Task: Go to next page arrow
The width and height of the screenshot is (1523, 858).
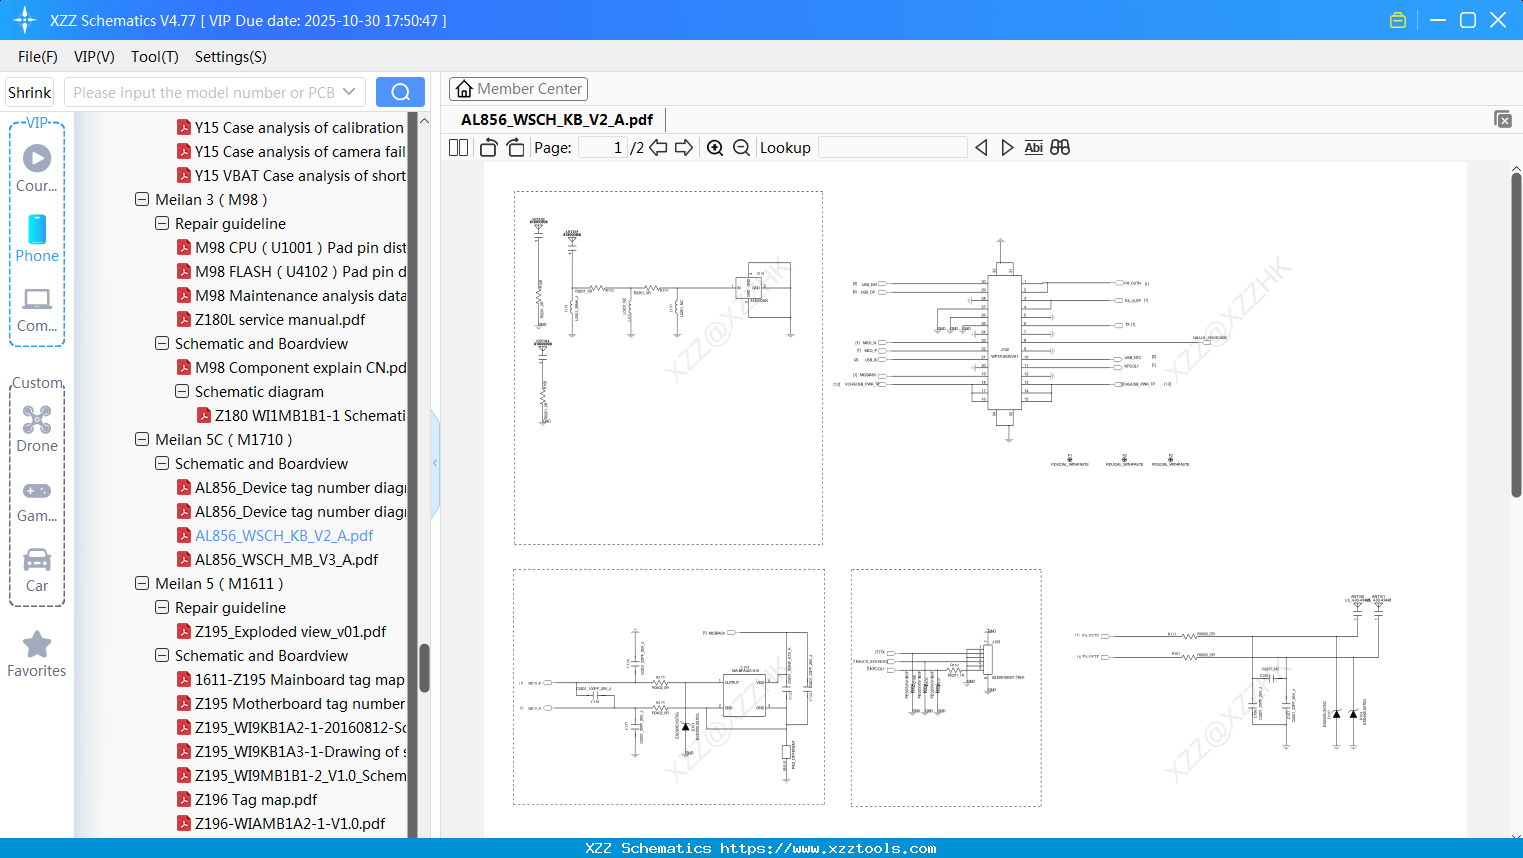Action: [x=684, y=148]
